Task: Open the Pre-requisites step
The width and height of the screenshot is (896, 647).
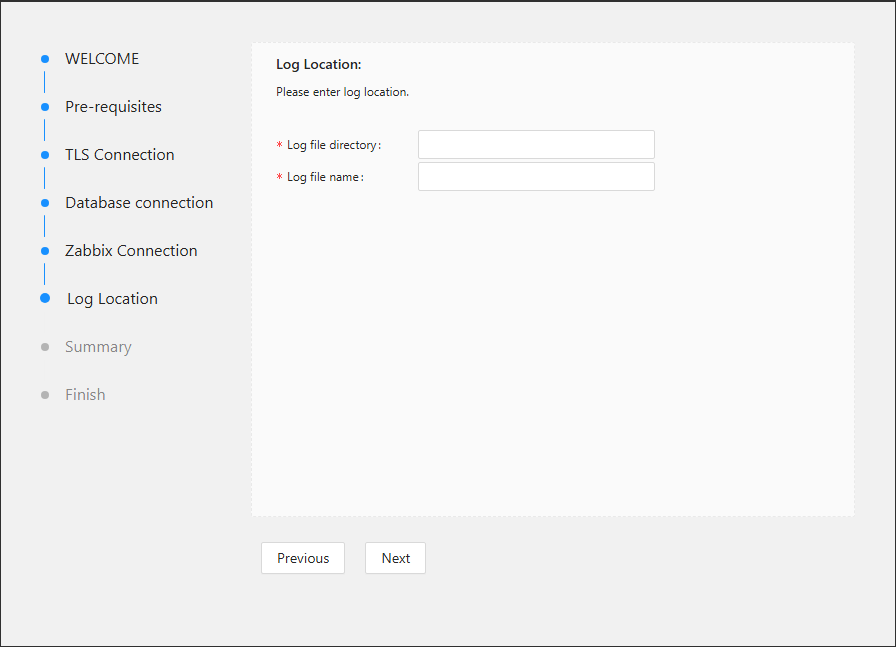Action: click(x=113, y=107)
